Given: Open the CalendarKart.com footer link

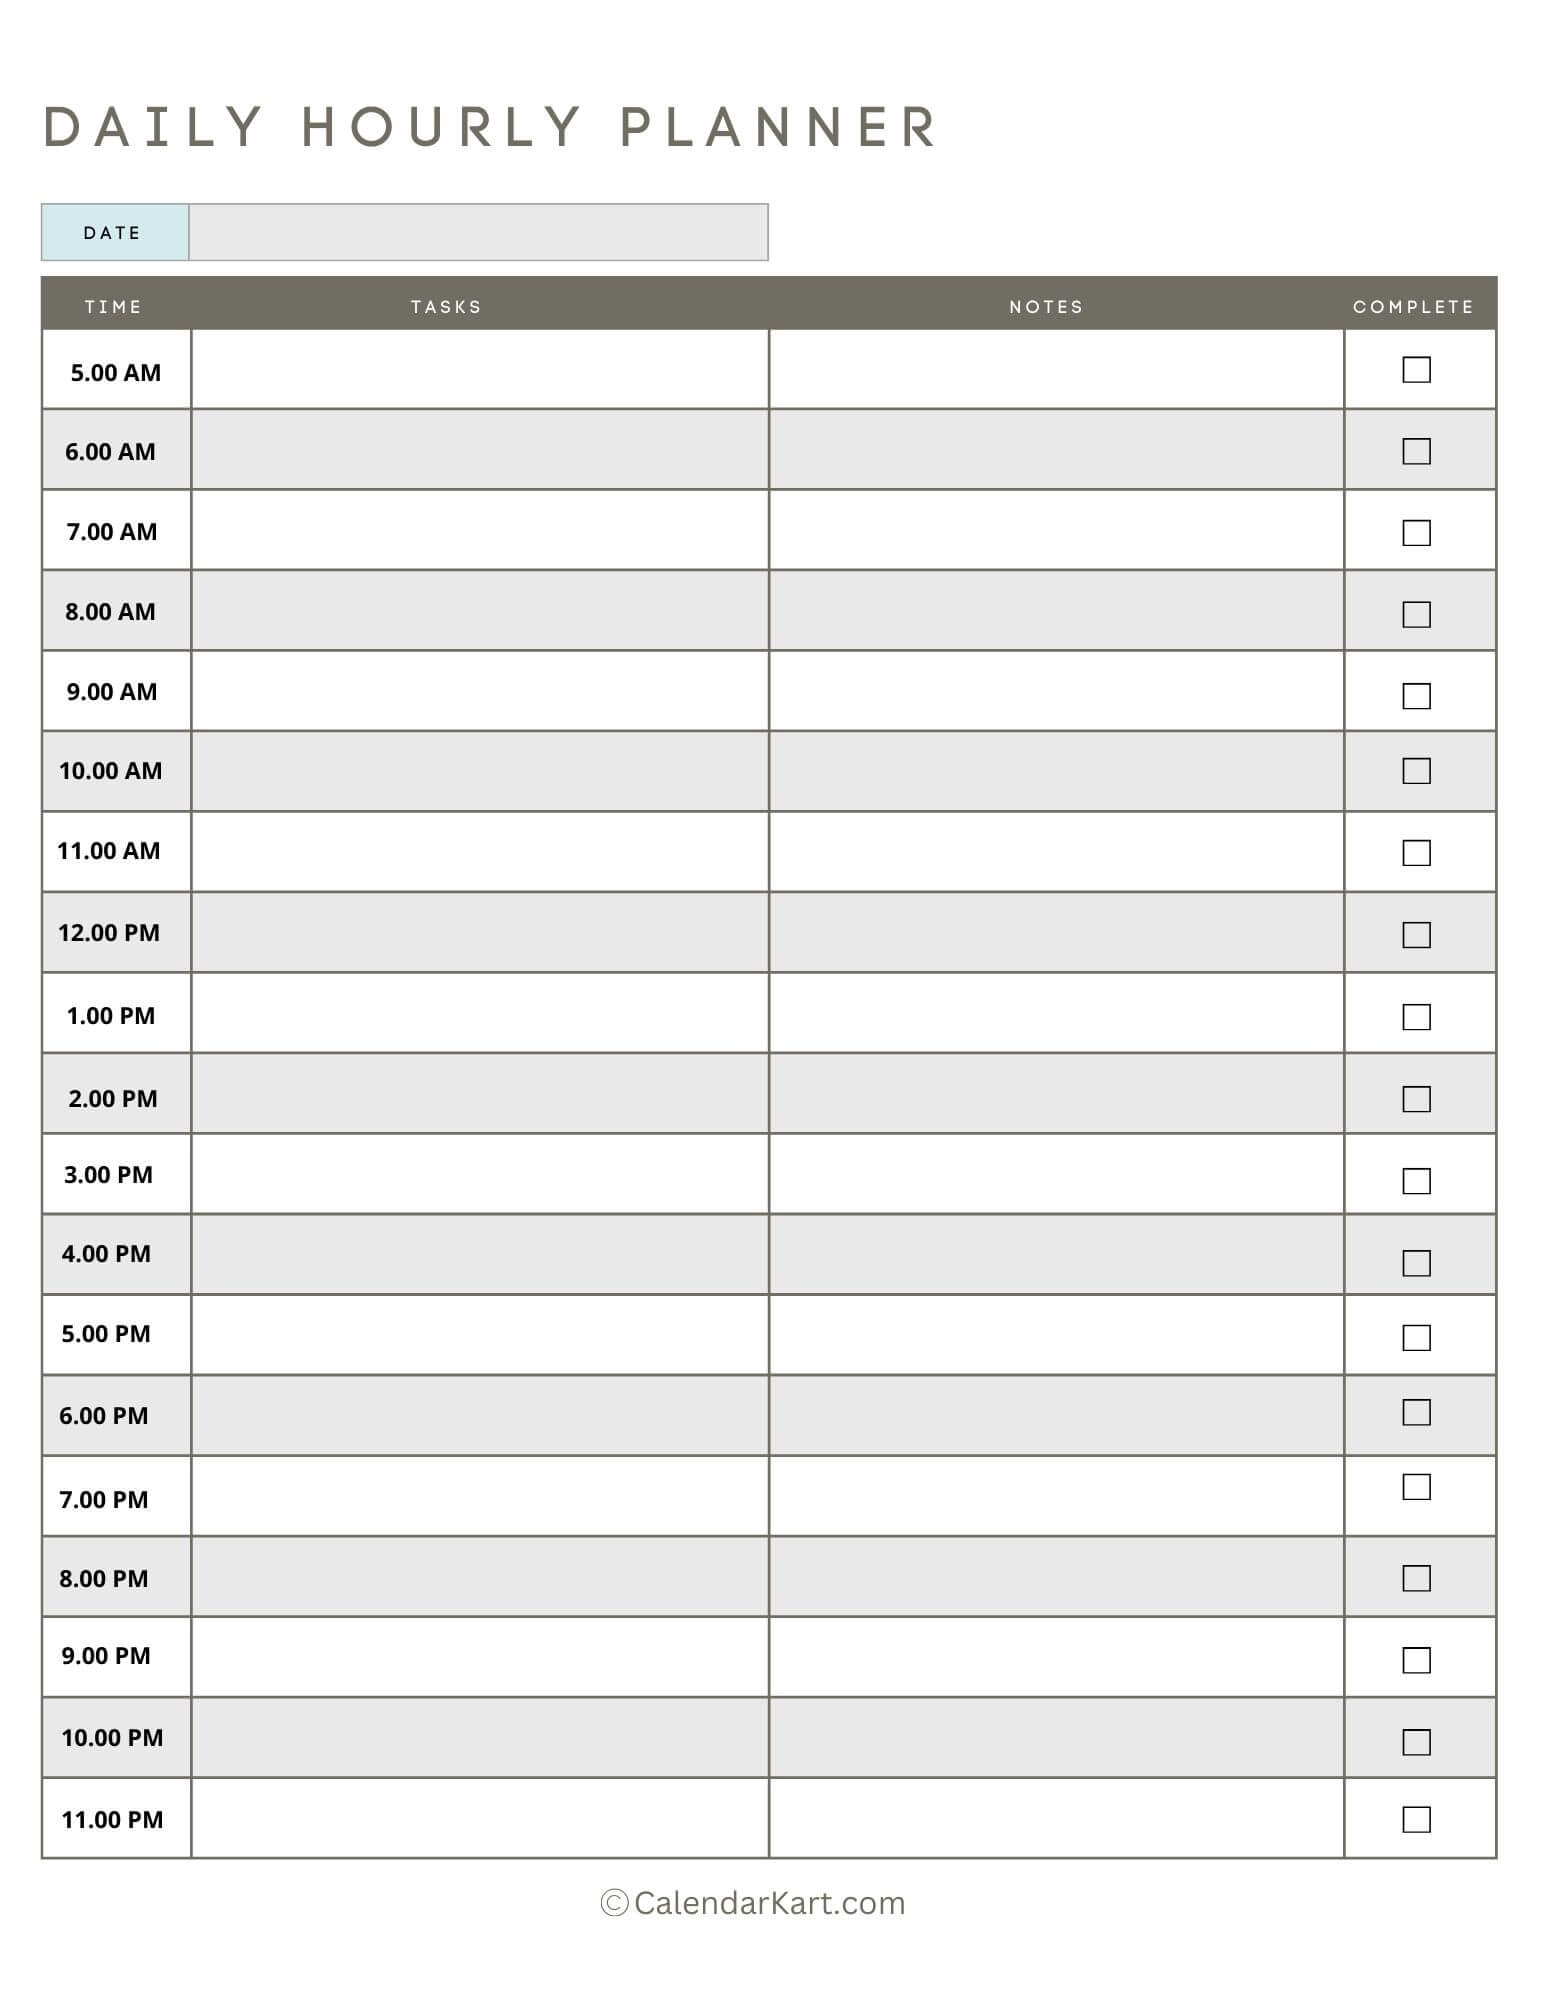Looking at the screenshot, I should coord(753,1902).
